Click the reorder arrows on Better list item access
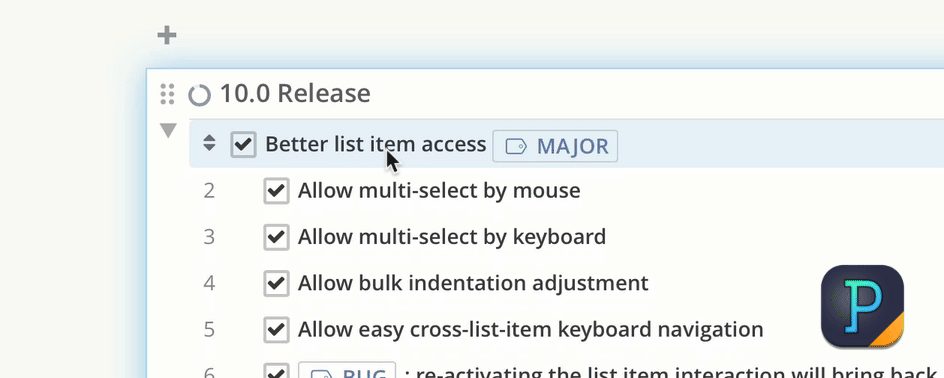 pos(209,143)
